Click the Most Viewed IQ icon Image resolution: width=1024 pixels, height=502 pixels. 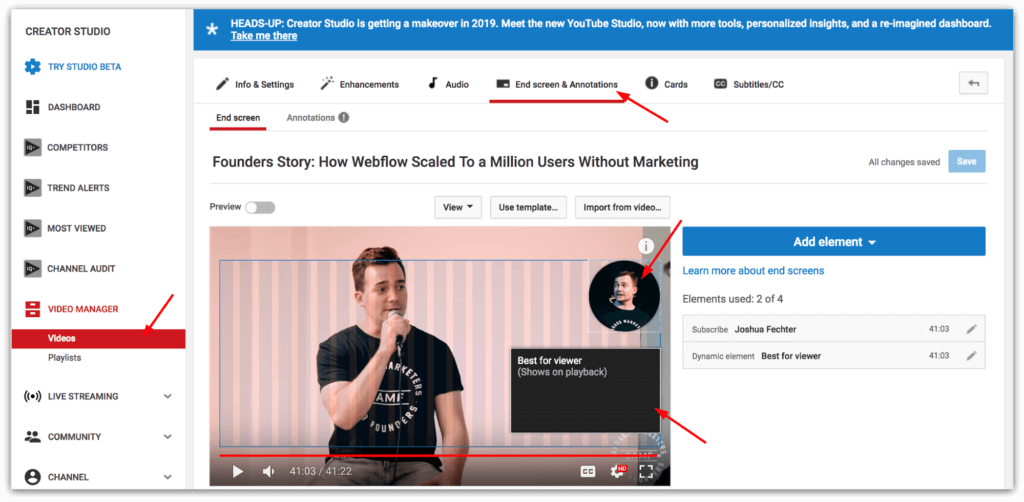[33, 228]
